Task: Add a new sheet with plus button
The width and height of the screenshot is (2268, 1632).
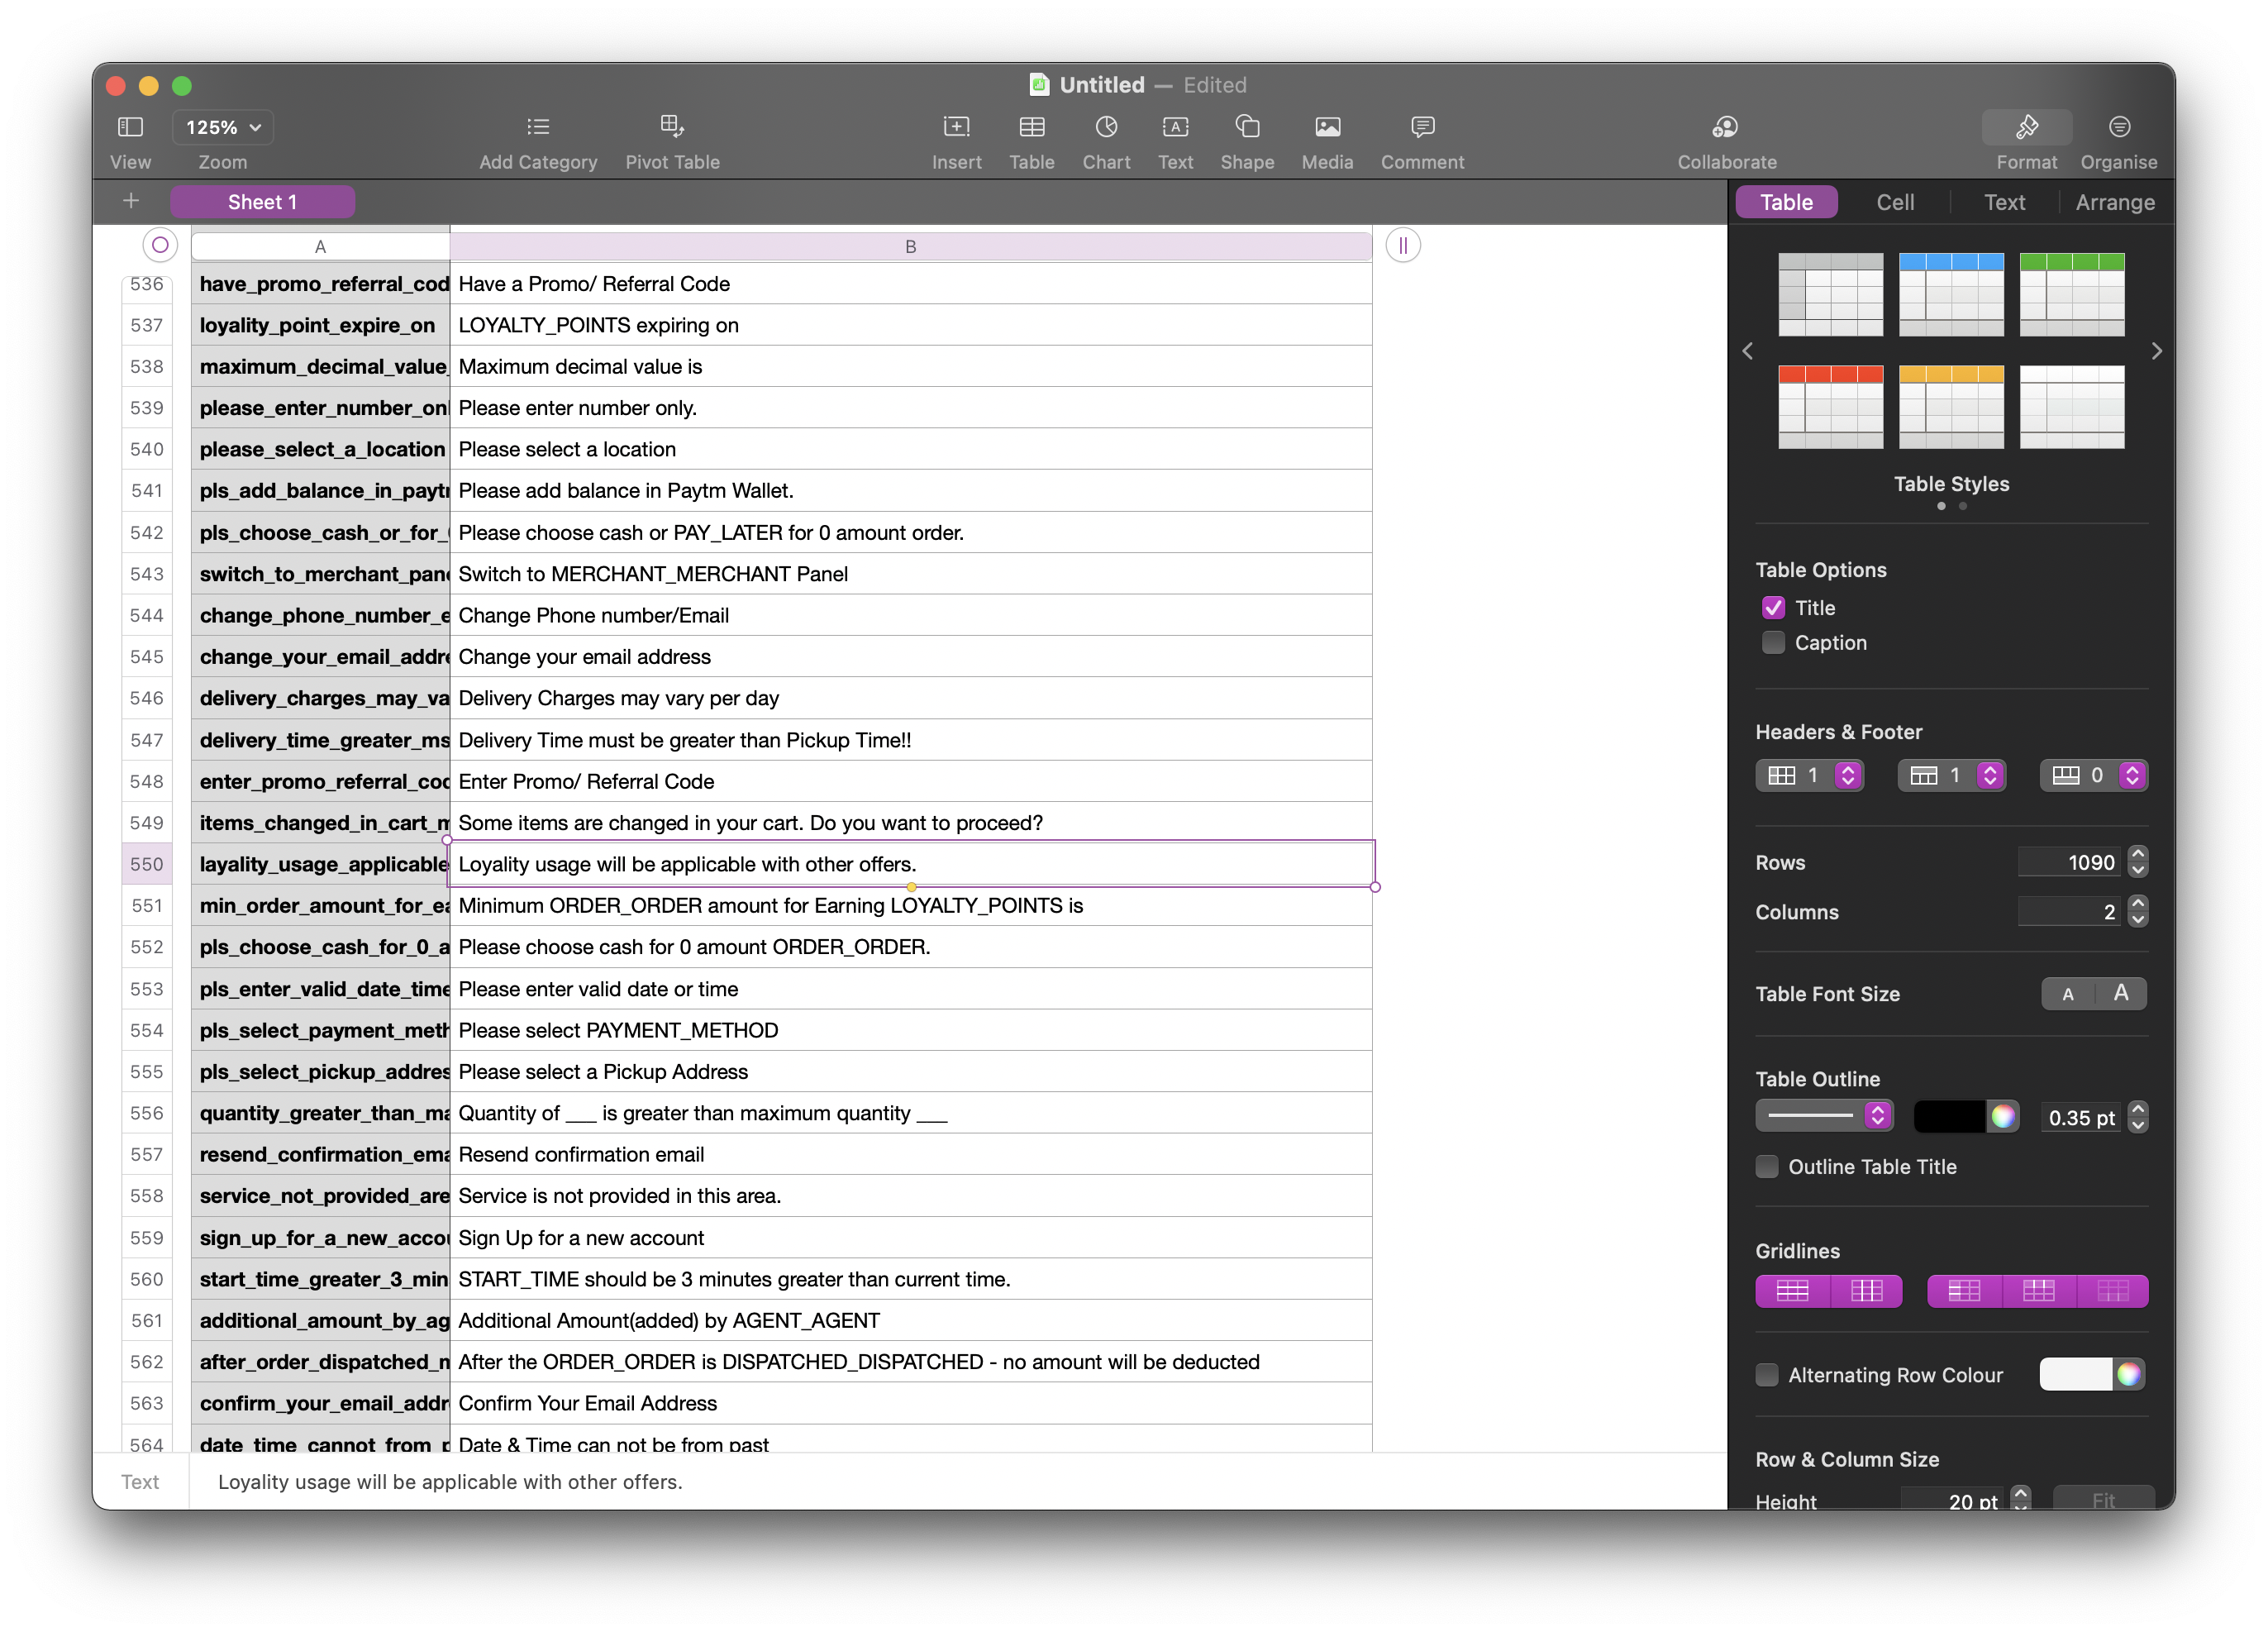Action: point(131,201)
